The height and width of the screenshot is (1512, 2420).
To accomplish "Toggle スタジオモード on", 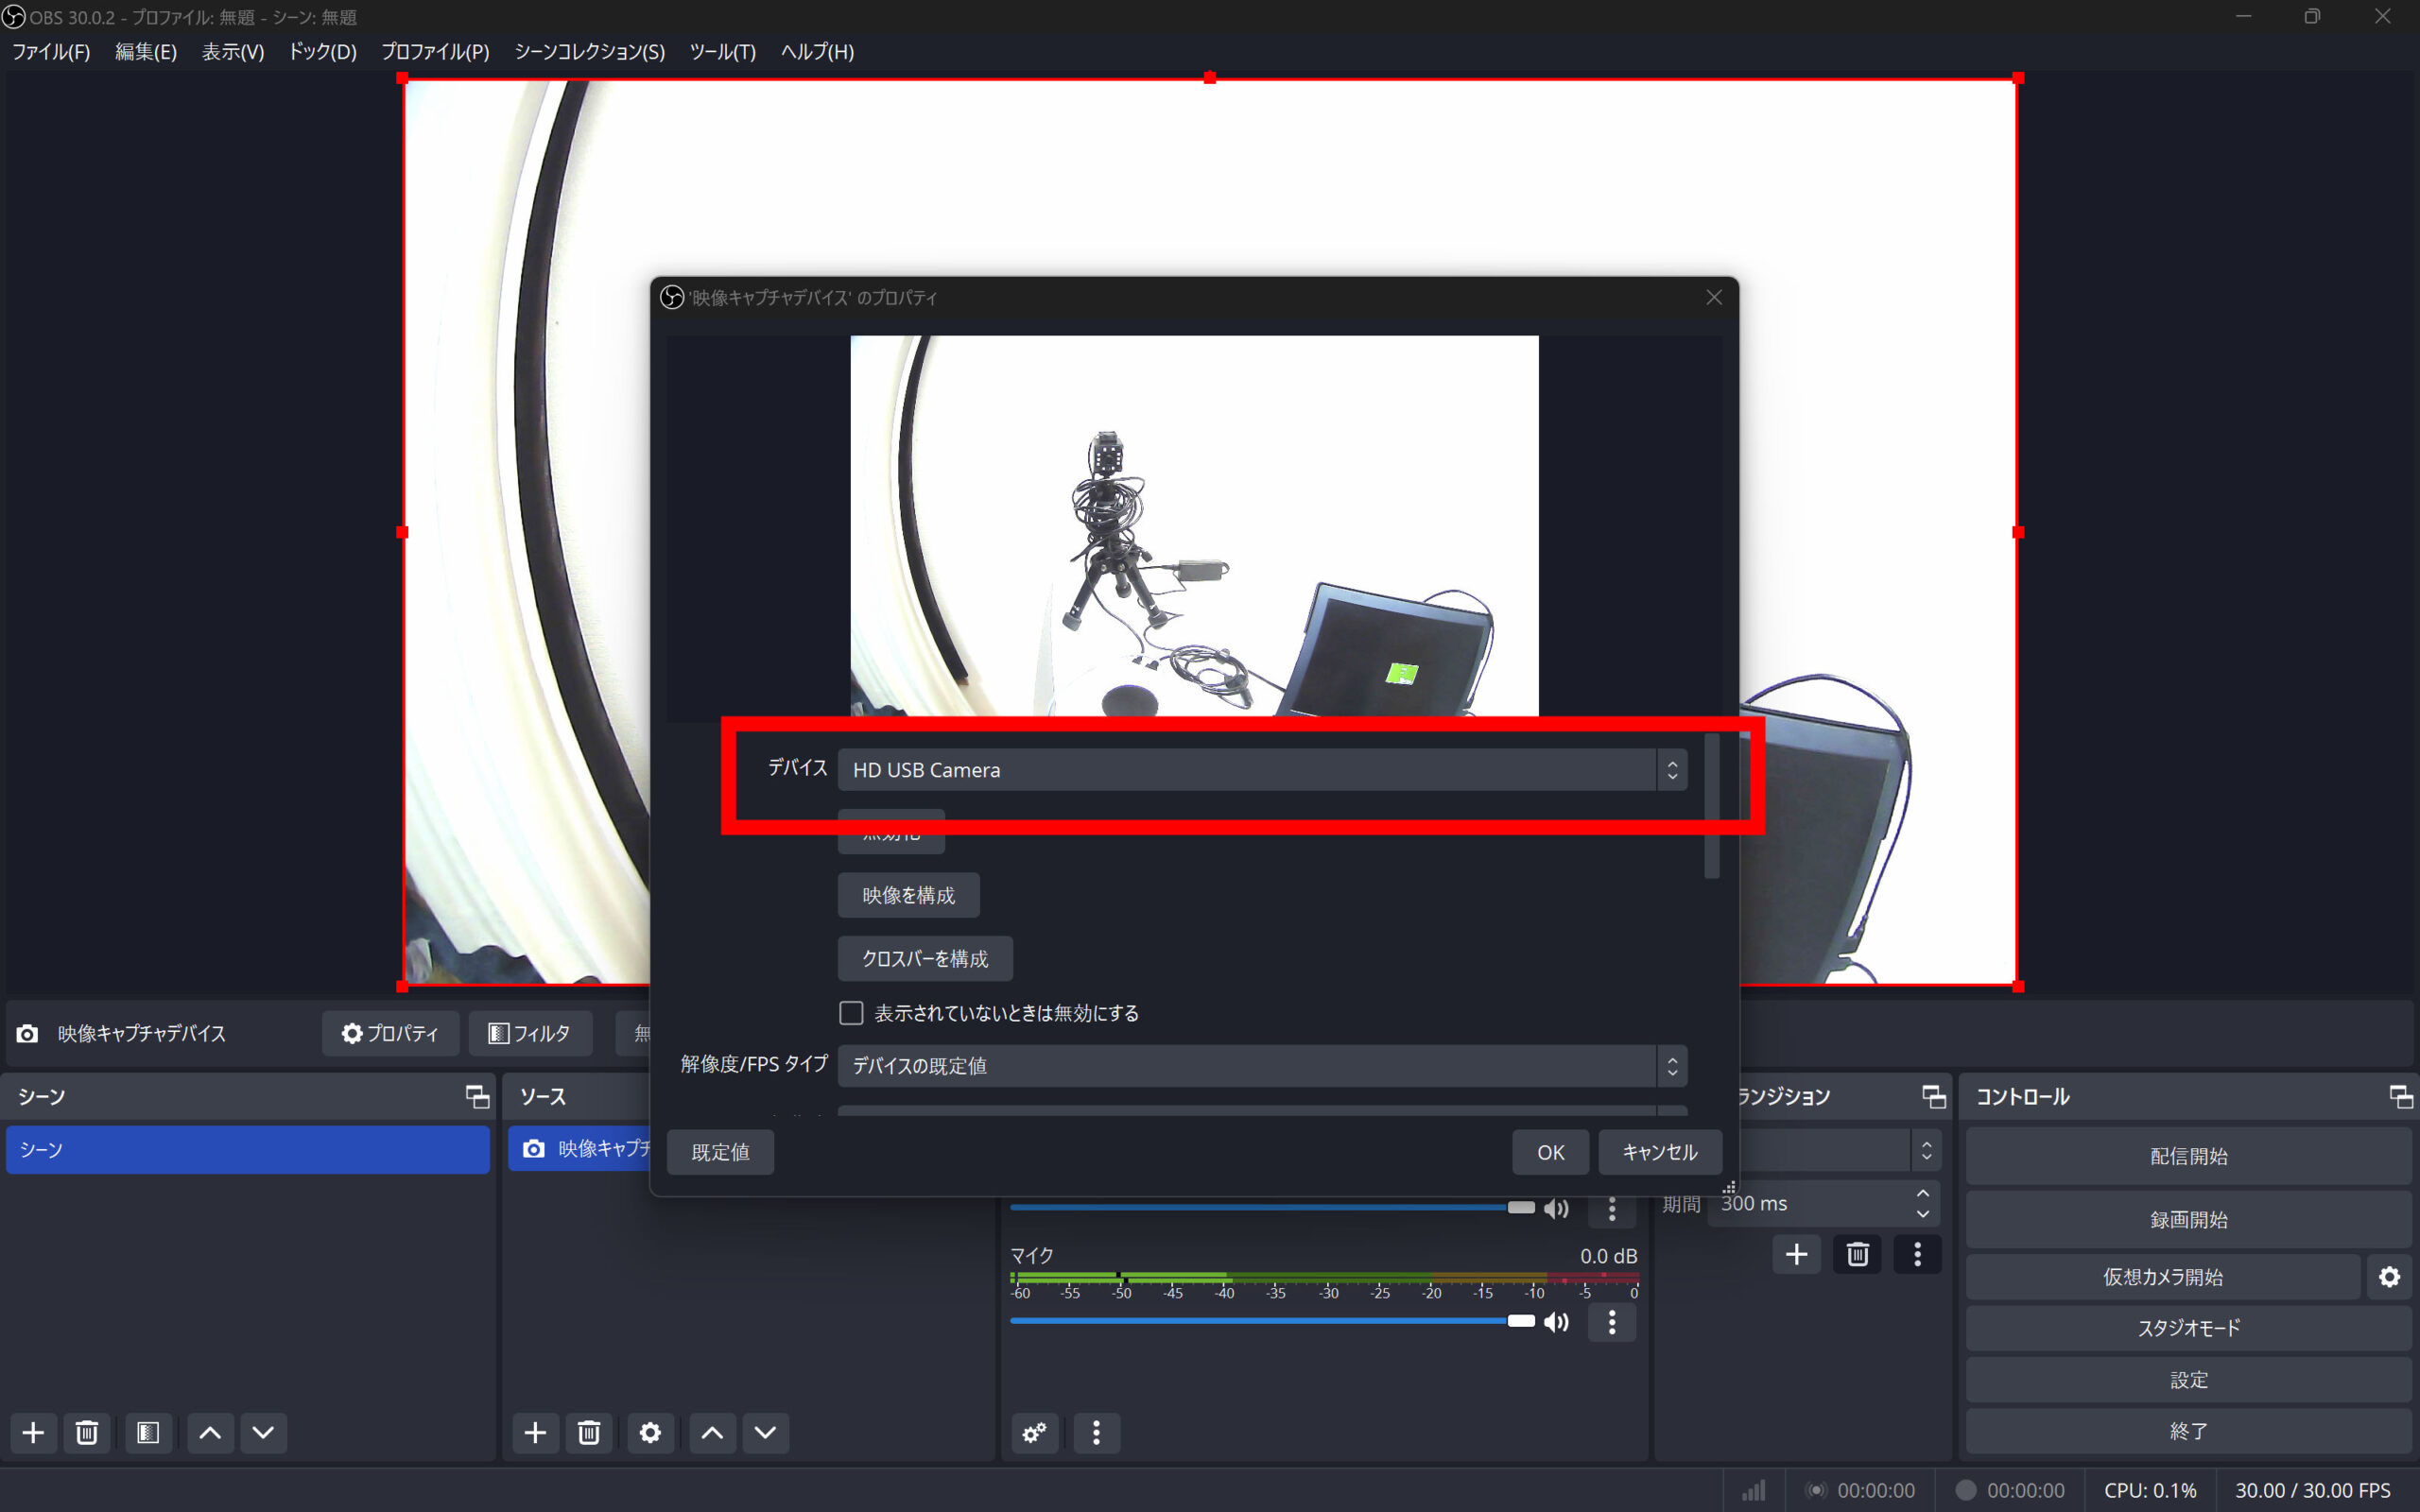I will [2188, 1328].
